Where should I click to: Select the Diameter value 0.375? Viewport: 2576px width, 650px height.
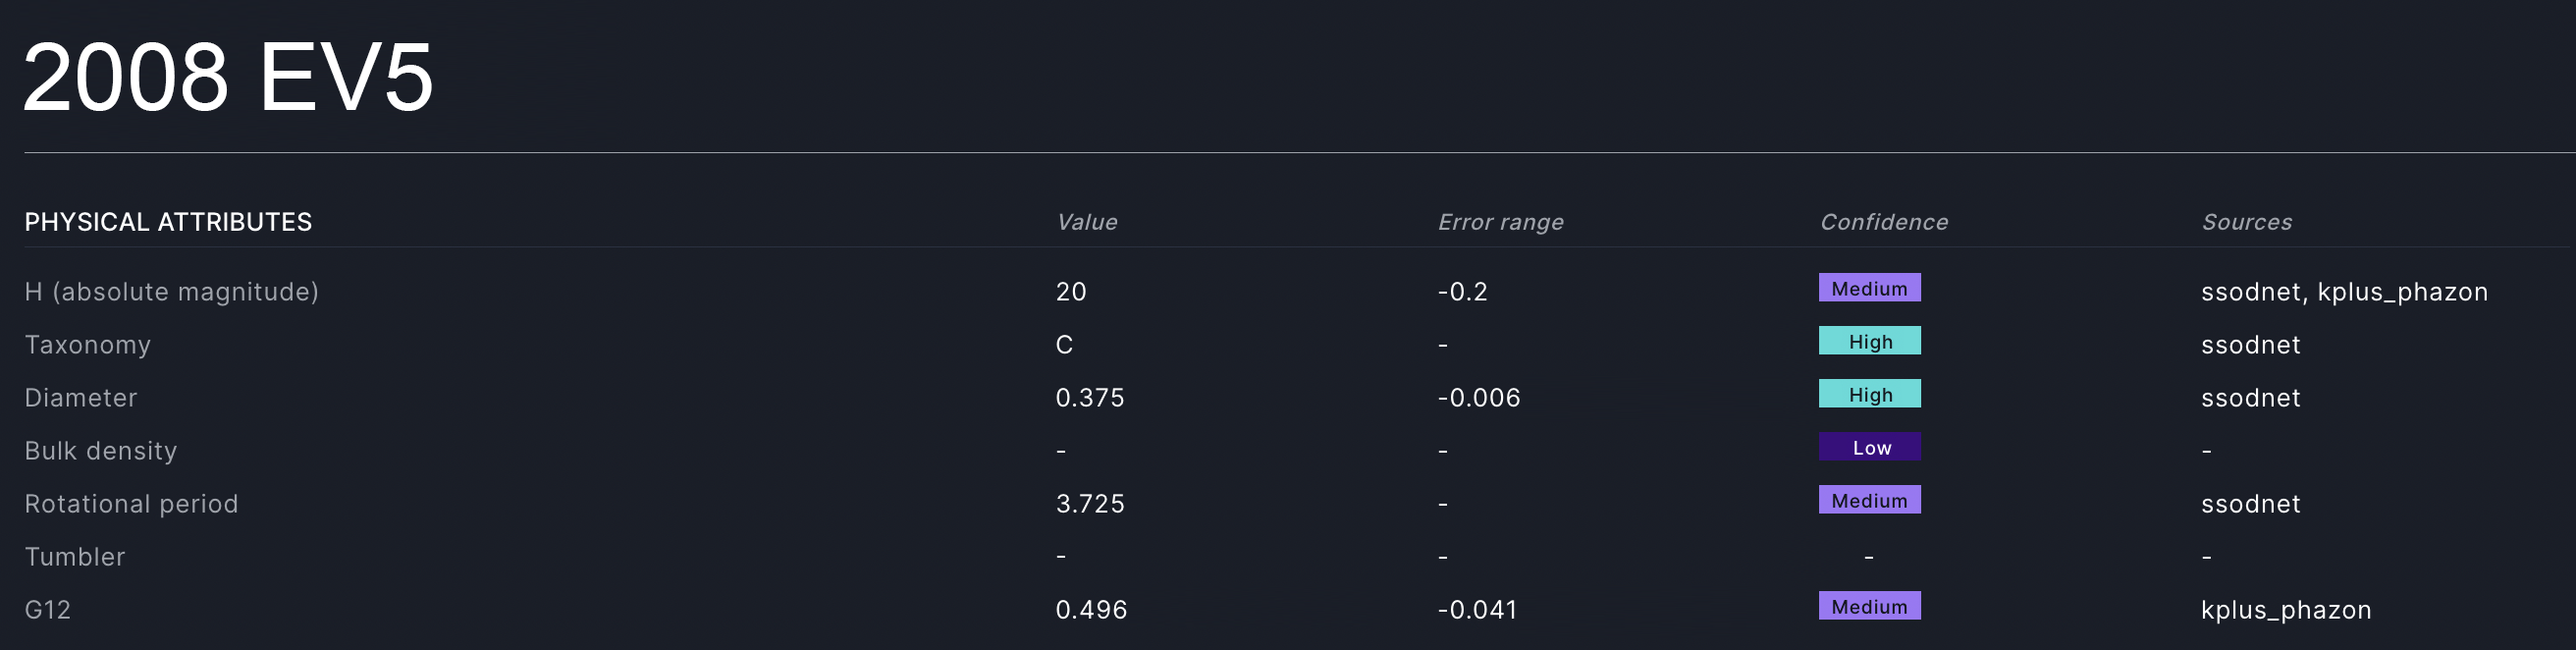coord(1089,398)
